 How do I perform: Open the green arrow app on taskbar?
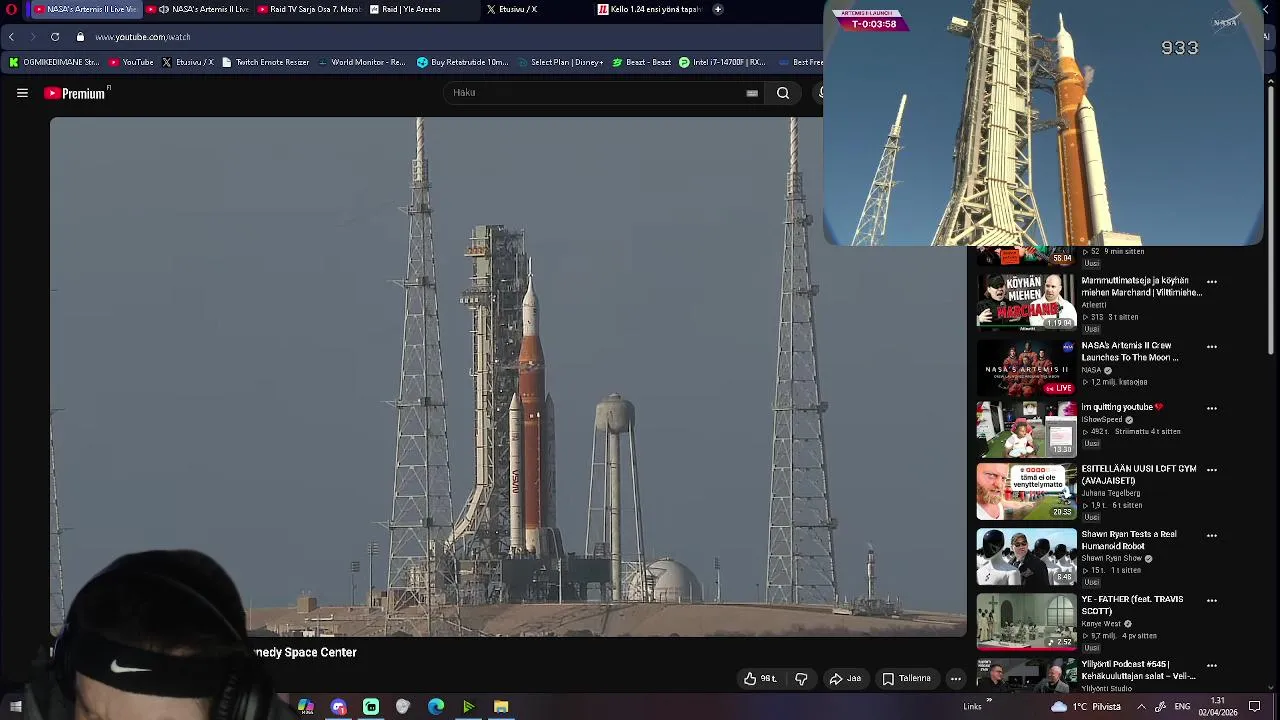coord(468,707)
